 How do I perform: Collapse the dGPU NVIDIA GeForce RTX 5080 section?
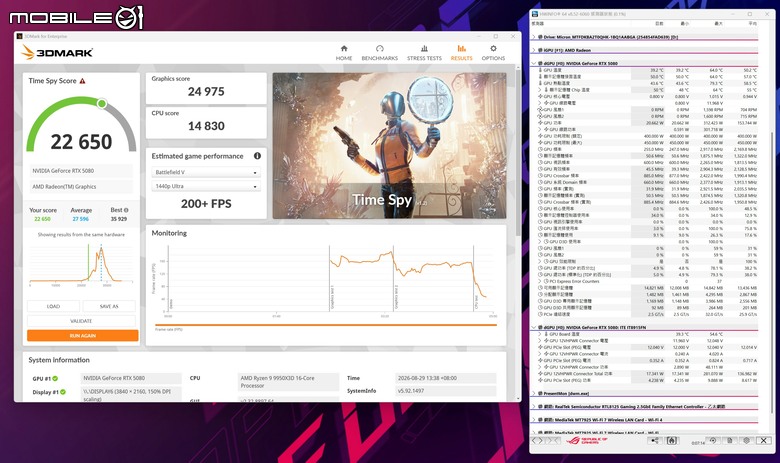coord(534,64)
